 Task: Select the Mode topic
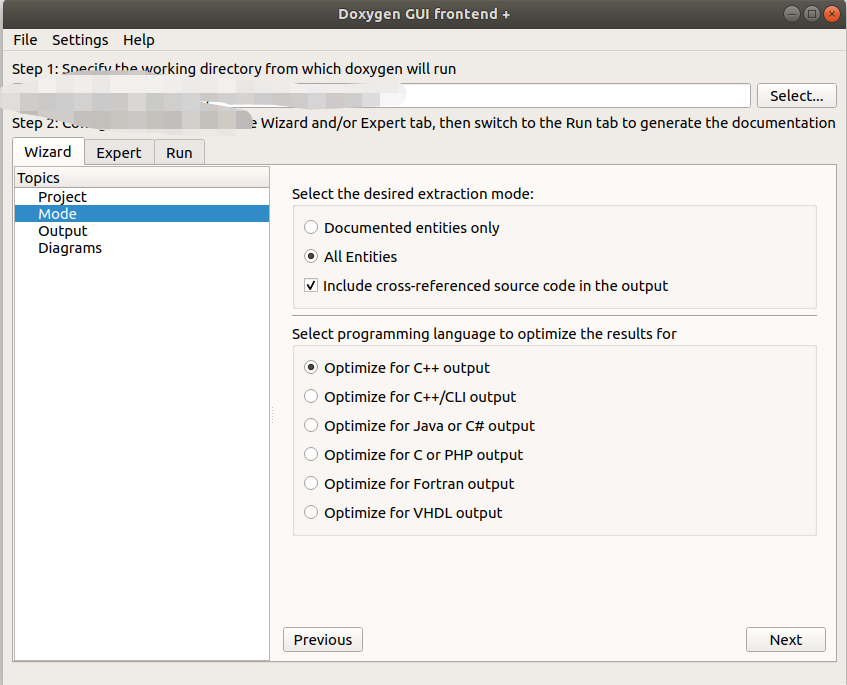(x=57, y=213)
